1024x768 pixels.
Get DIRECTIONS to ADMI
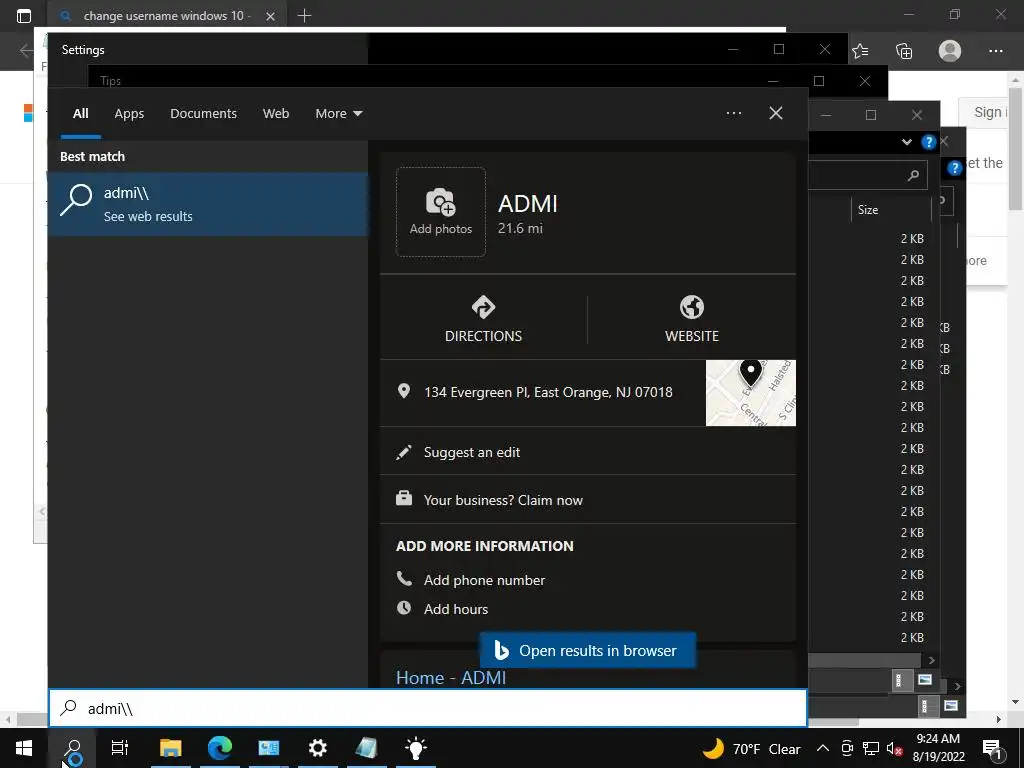[x=483, y=319]
